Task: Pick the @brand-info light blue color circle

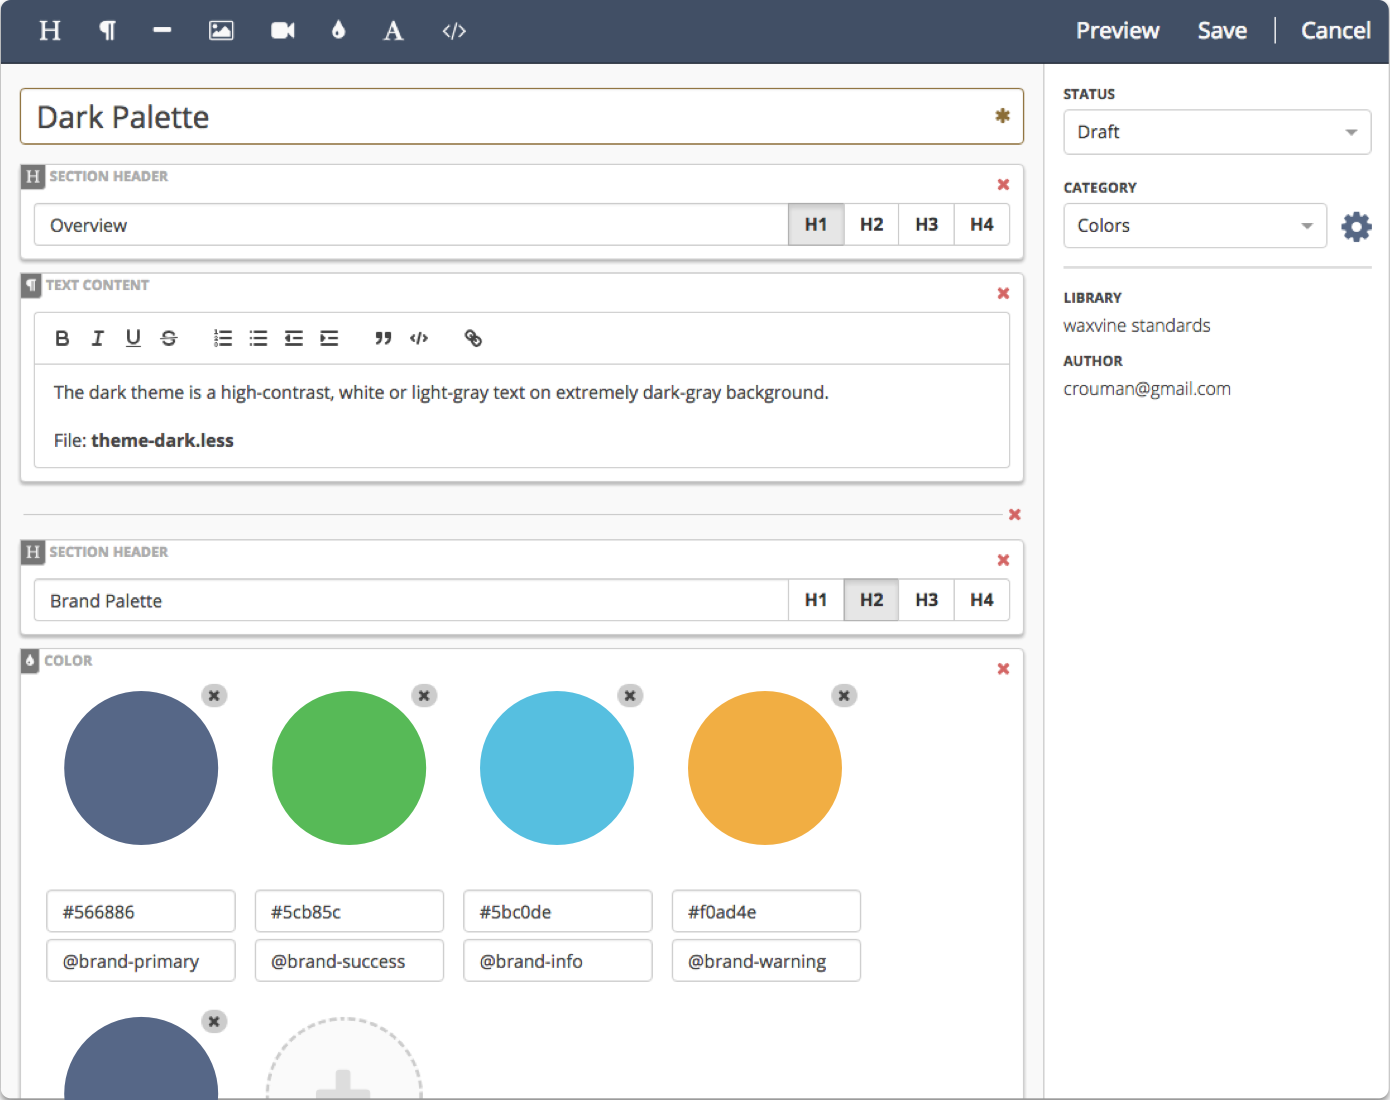Action: [557, 768]
